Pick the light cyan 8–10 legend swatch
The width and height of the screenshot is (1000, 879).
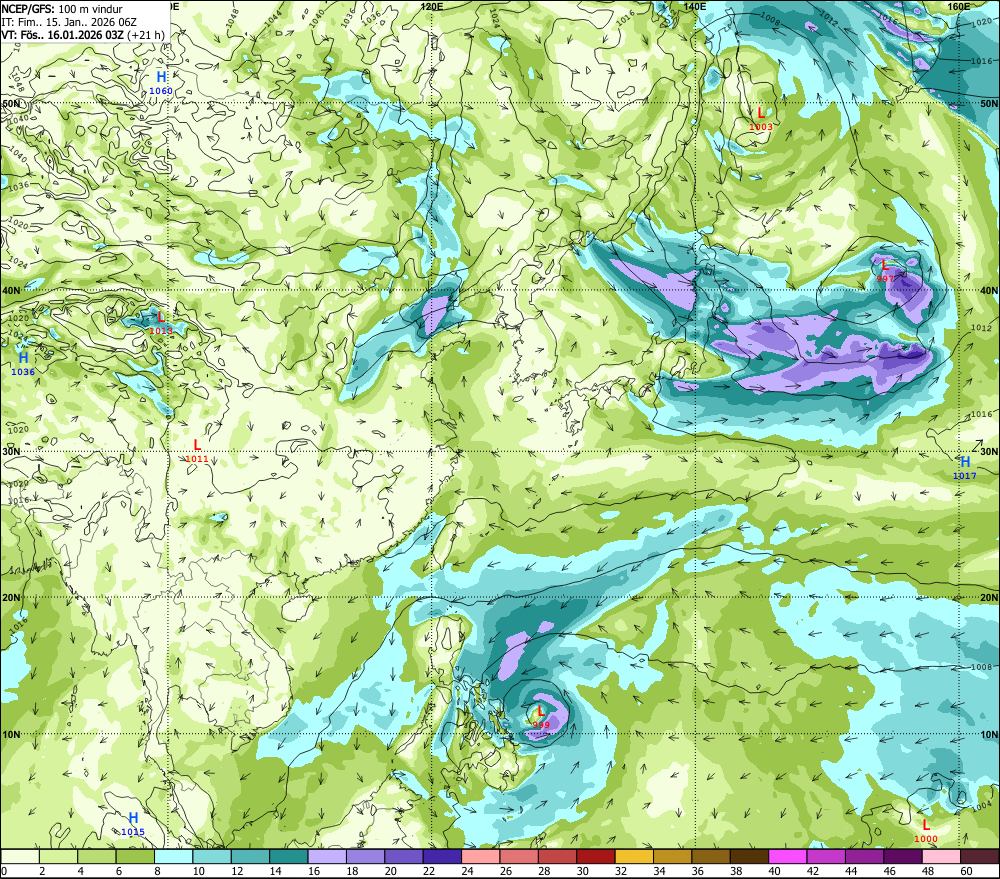pos(174,856)
